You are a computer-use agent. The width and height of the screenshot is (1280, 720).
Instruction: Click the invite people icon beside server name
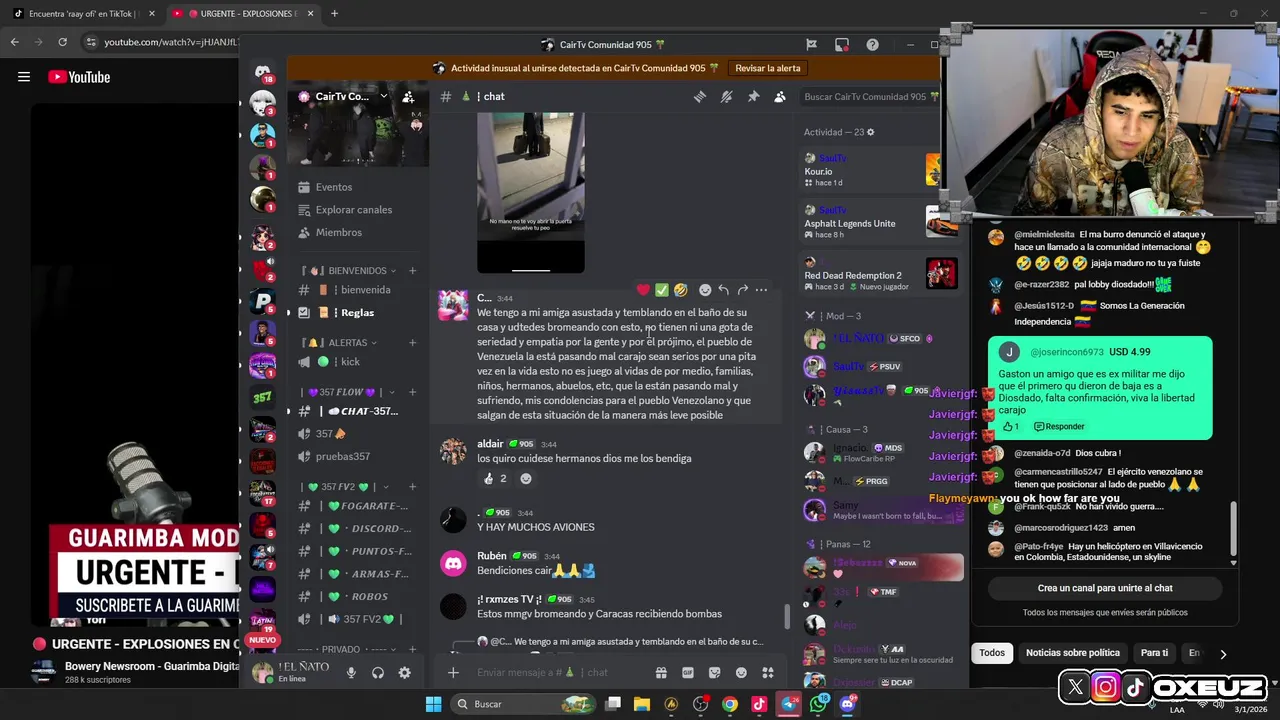408,97
